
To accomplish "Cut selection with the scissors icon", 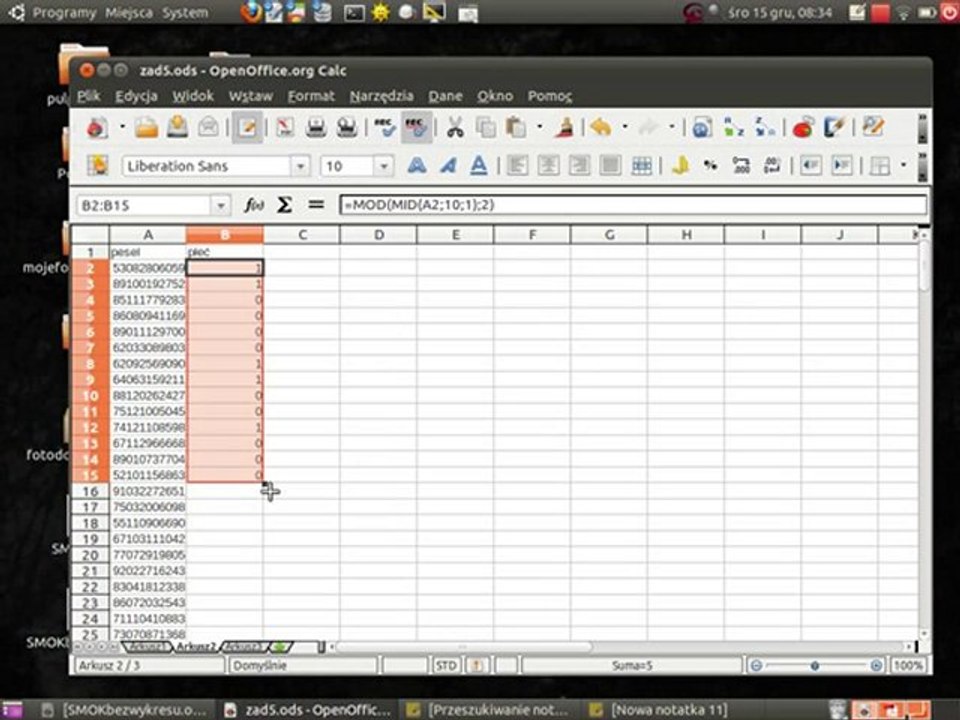I will click(454, 127).
